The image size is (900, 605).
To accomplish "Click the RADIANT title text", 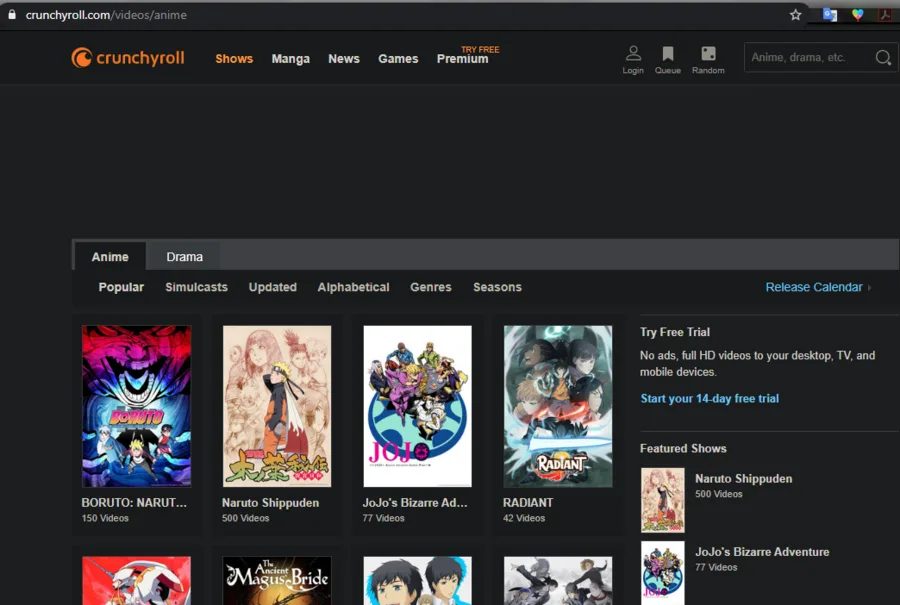I will tap(528, 503).
